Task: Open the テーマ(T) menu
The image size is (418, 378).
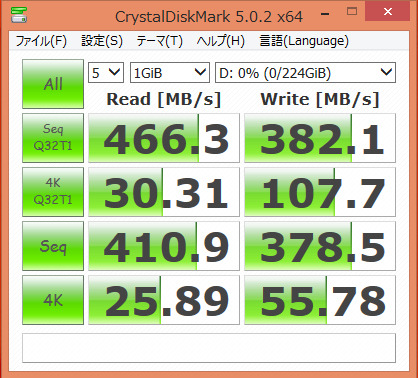Action: (159, 41)
